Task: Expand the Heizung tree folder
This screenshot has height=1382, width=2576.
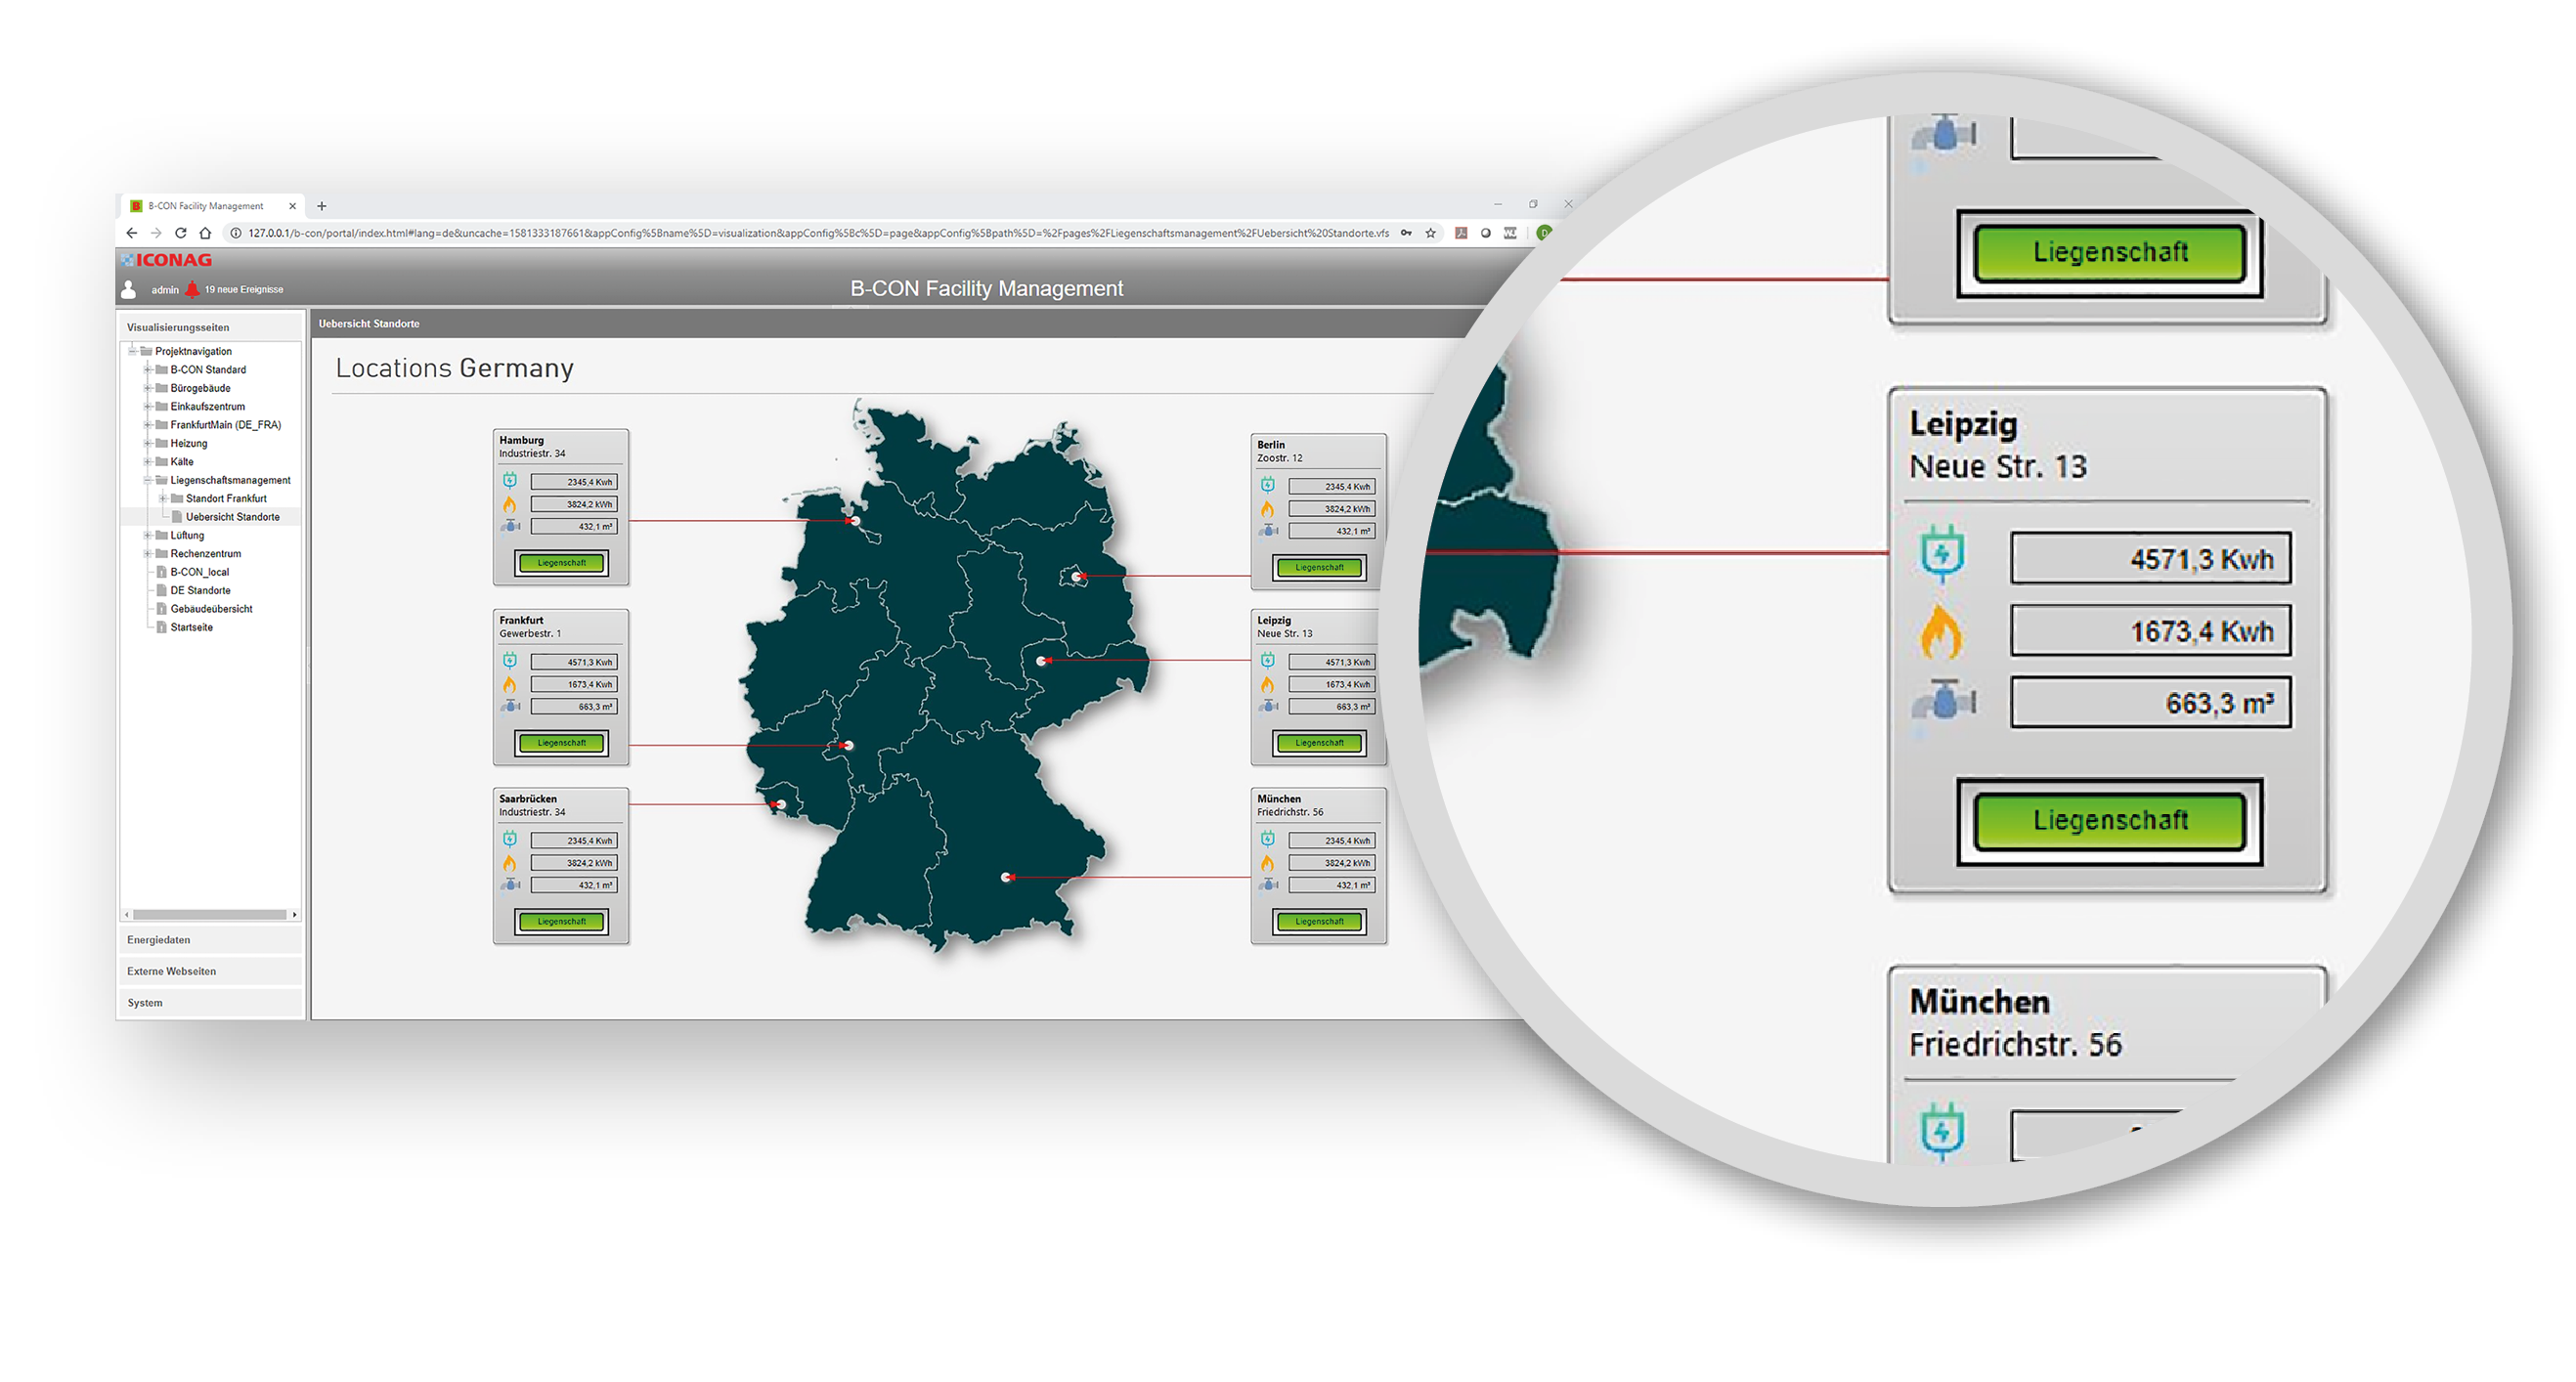Action: [x=147, y=443]
